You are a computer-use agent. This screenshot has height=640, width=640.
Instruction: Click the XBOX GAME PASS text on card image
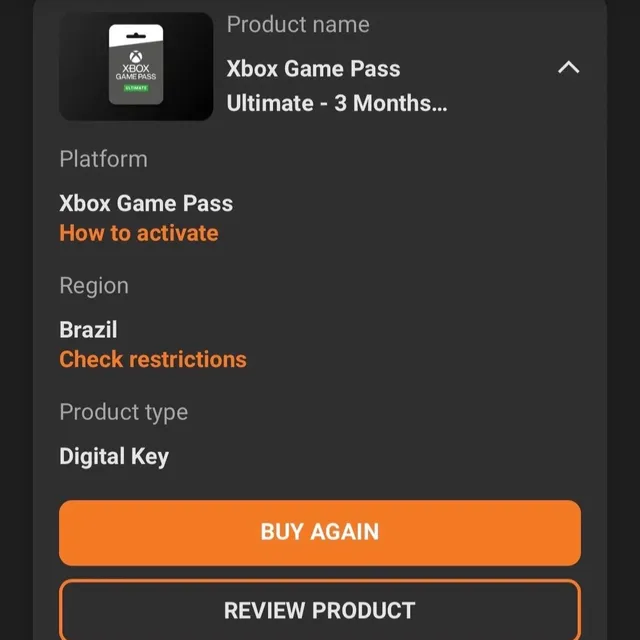(136, 72)
